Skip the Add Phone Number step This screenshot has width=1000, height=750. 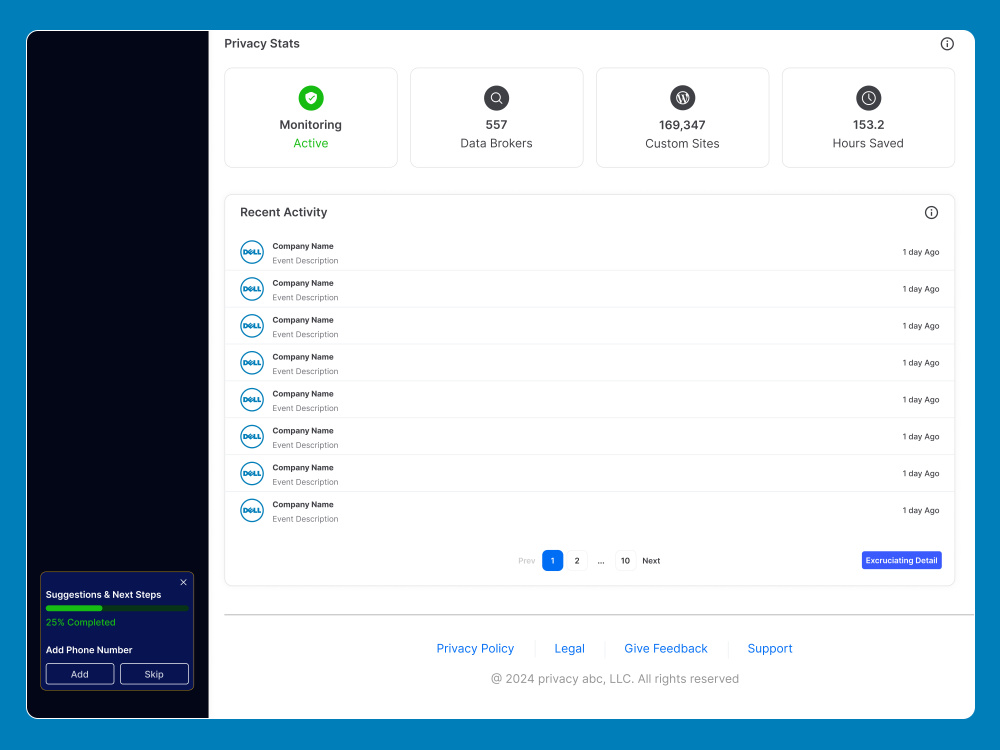[x=154, y=674]
